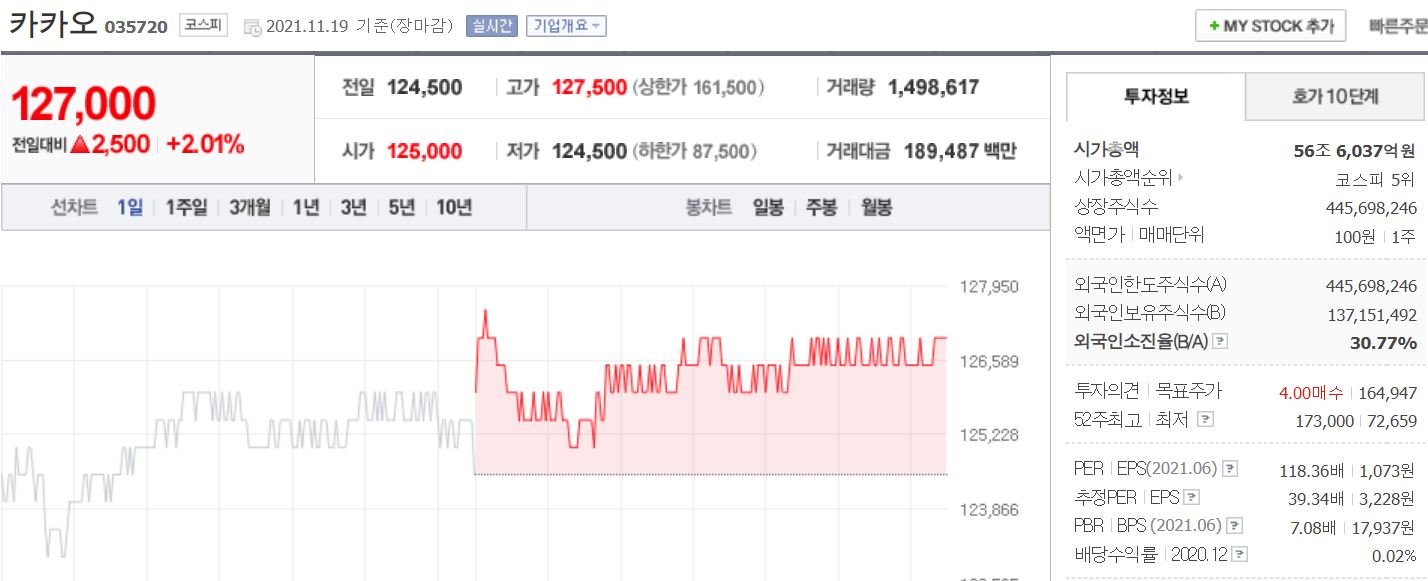Image resolution: width=1428 pixels, height=581 pixels.
Task: Click the 4.00매수 investment opinion
Action: pyautogui.click(x=1311, y=392)
